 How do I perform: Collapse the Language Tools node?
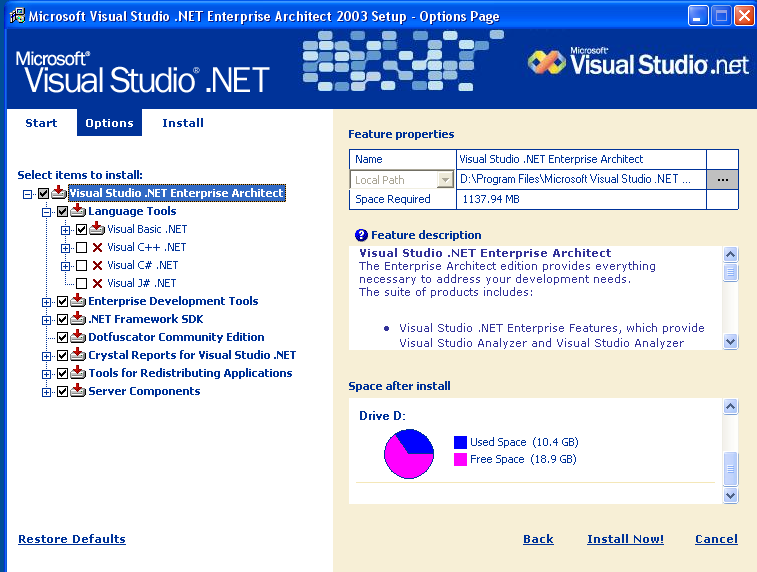[x=46, y=212]
